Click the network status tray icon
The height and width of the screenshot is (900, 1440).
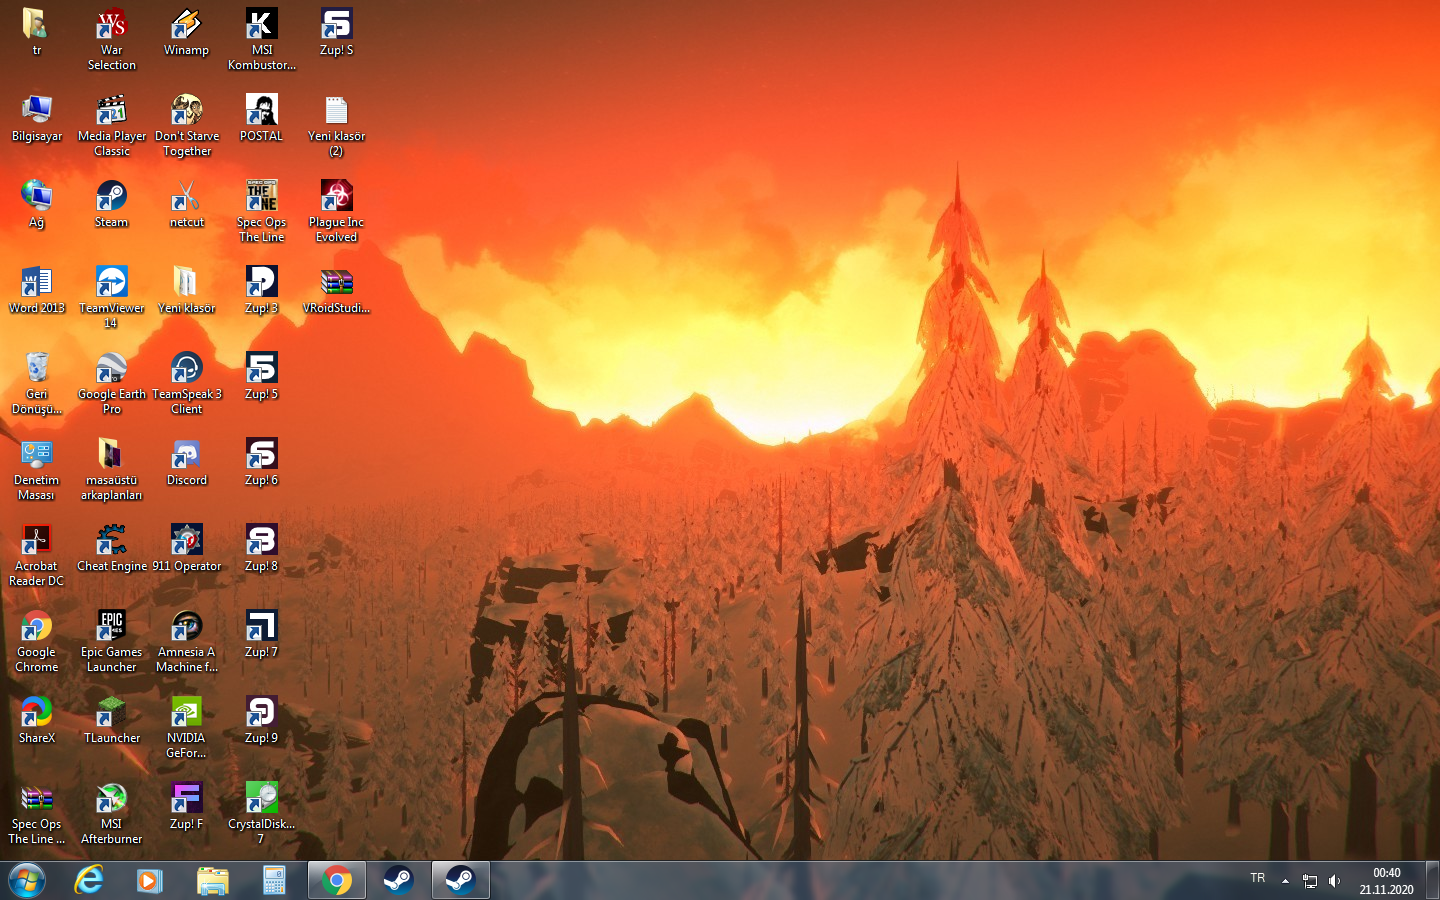point(1310,881)
